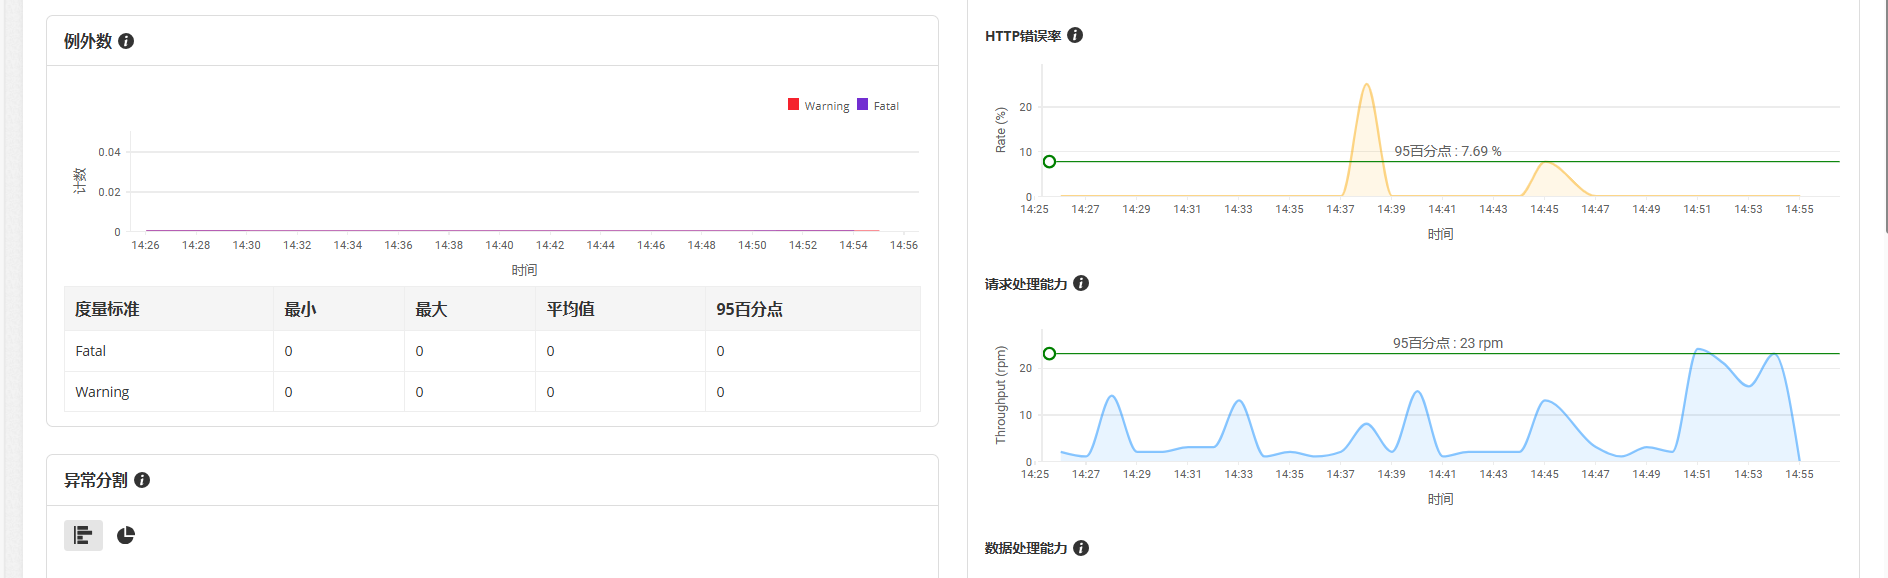1888x578 pixels.
Task: Toggle the Fatal legend series
Action: tap(878, 105)
